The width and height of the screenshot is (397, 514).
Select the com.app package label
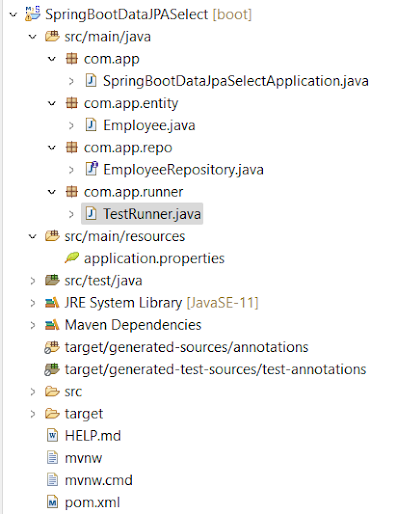(111, 59)
